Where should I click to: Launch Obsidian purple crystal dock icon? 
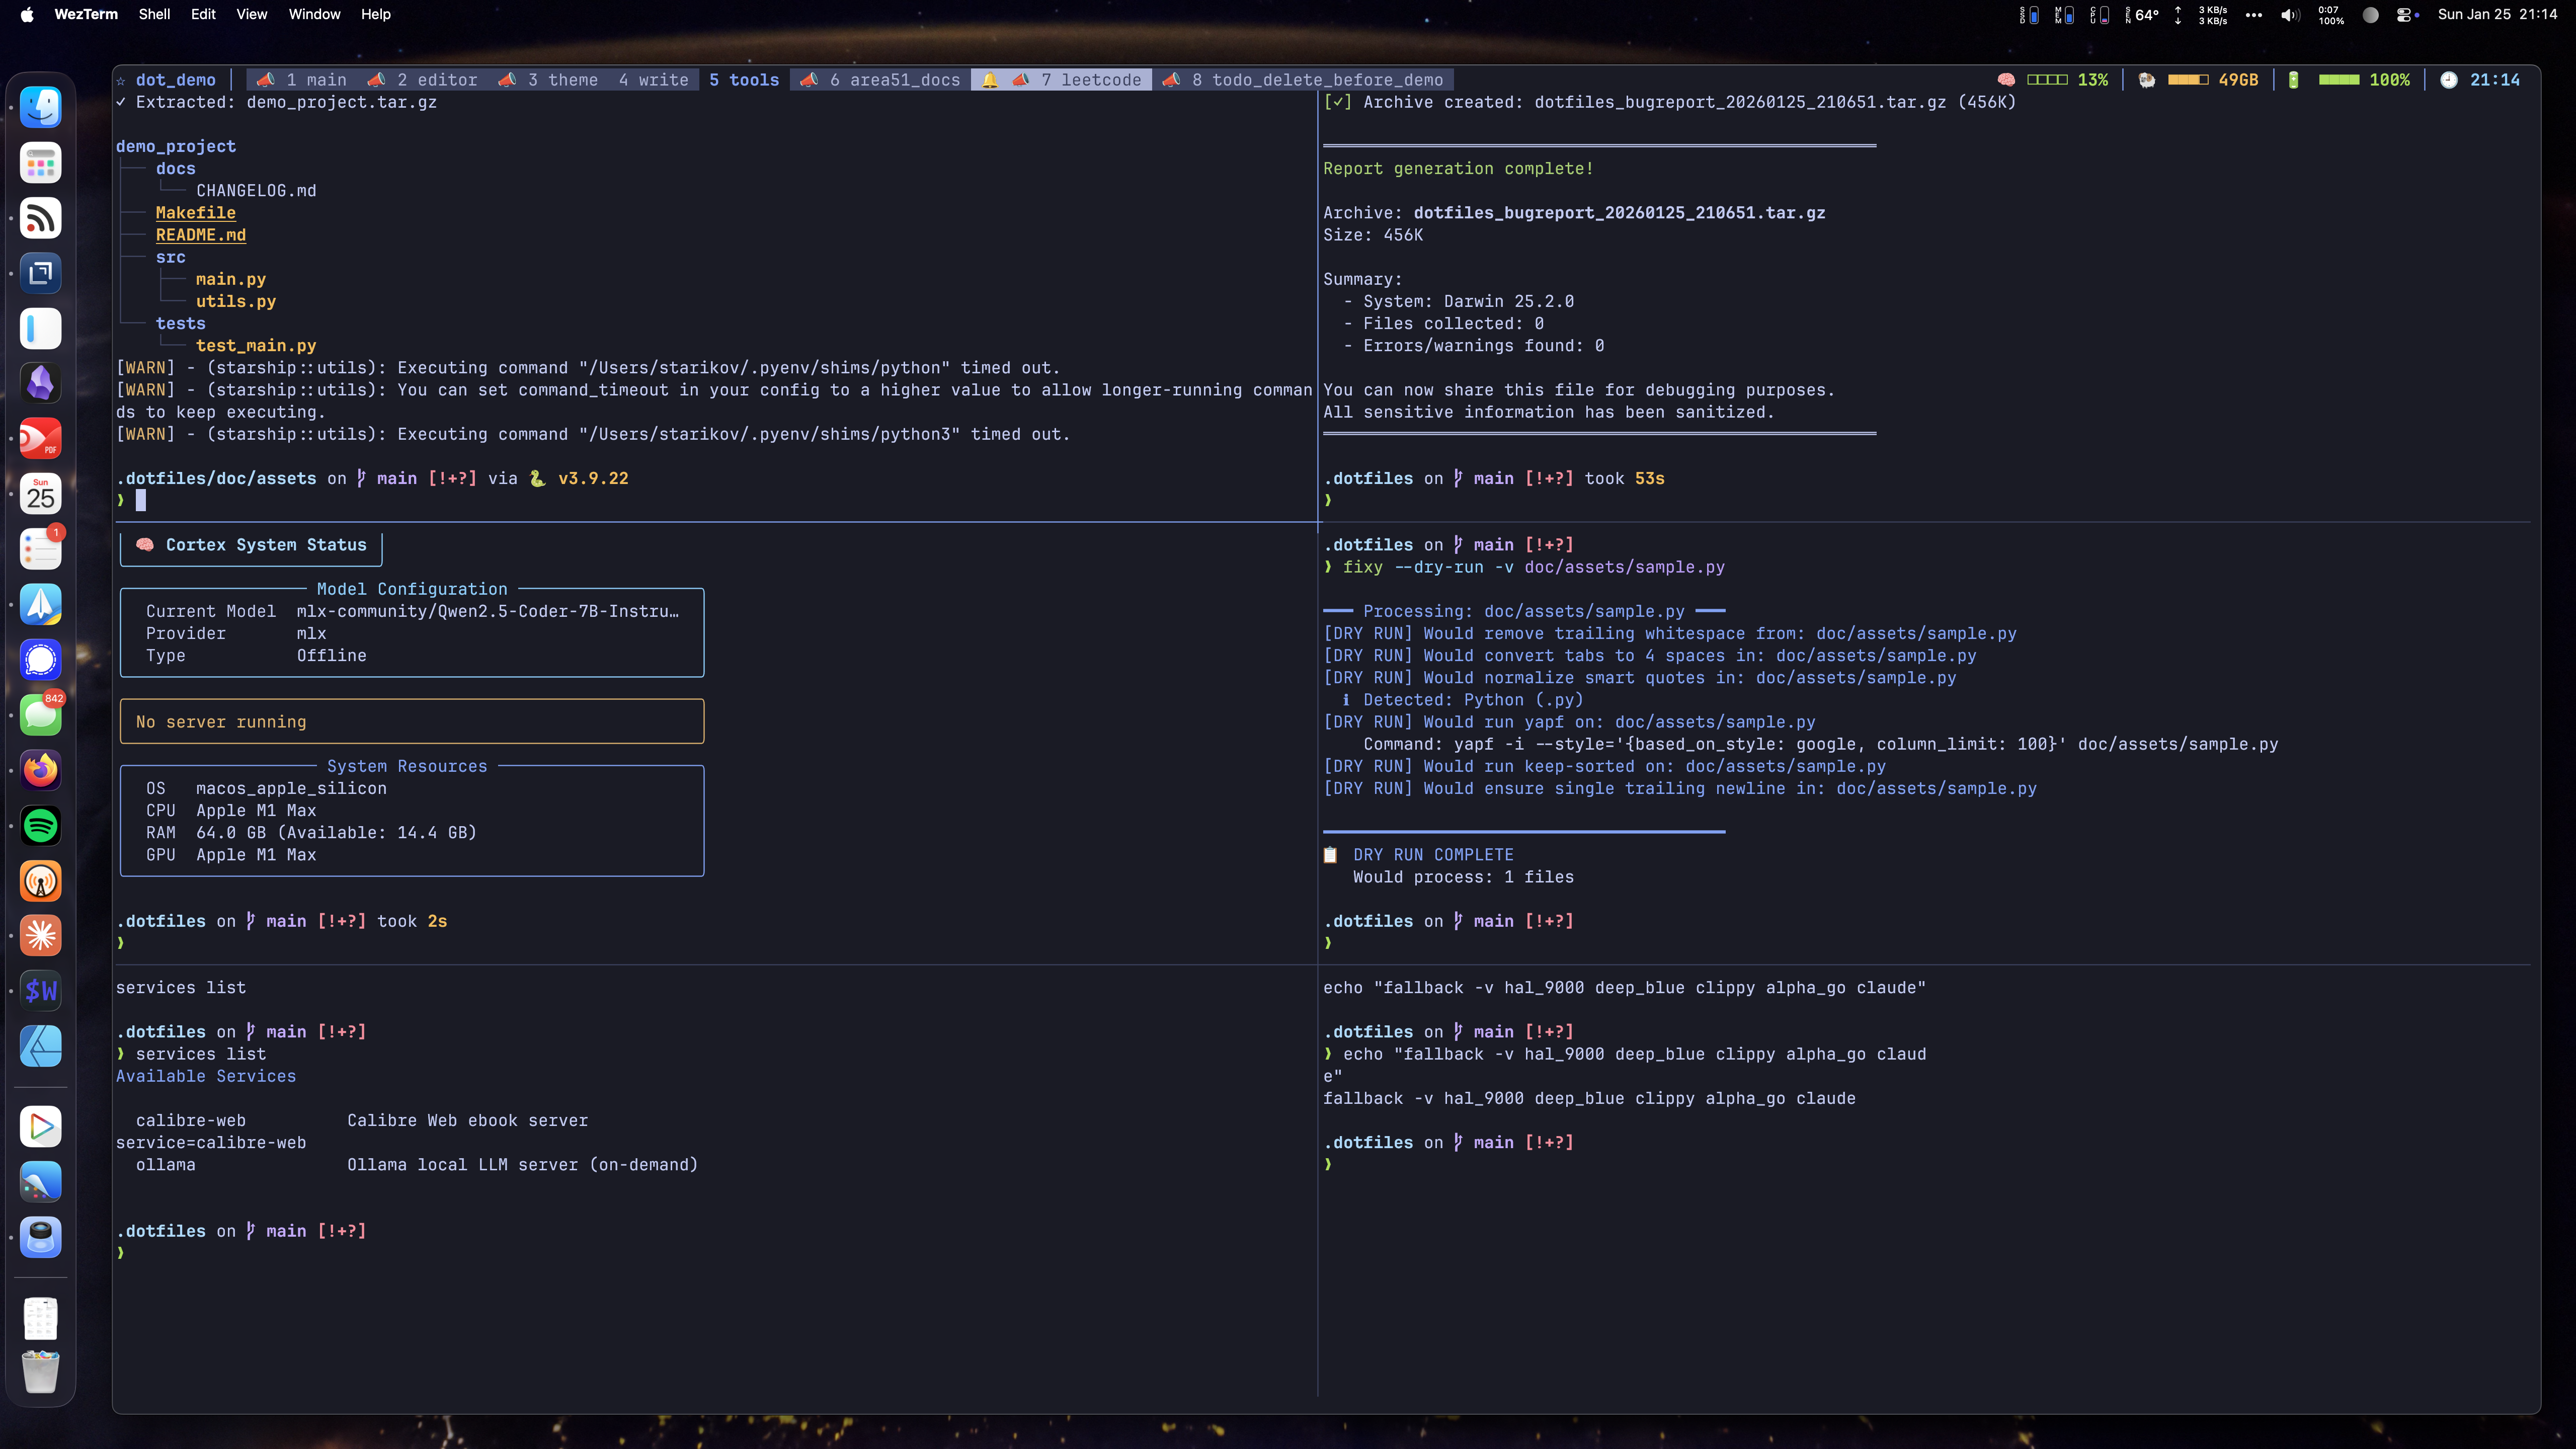[x=41, y=383]
